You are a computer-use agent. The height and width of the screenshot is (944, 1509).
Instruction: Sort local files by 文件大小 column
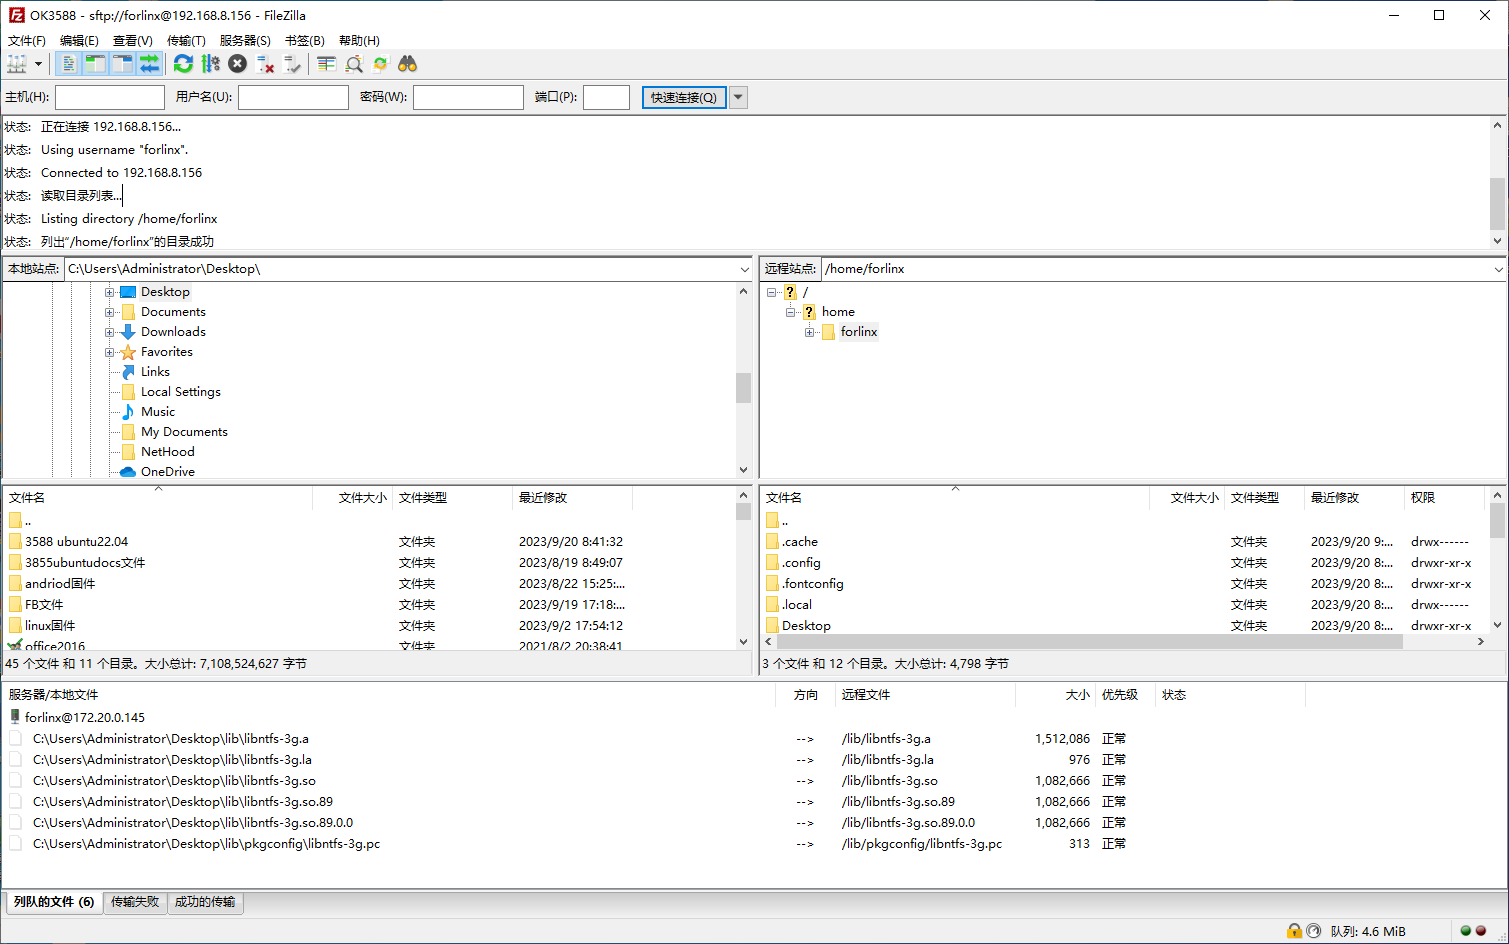pos(352,498)
